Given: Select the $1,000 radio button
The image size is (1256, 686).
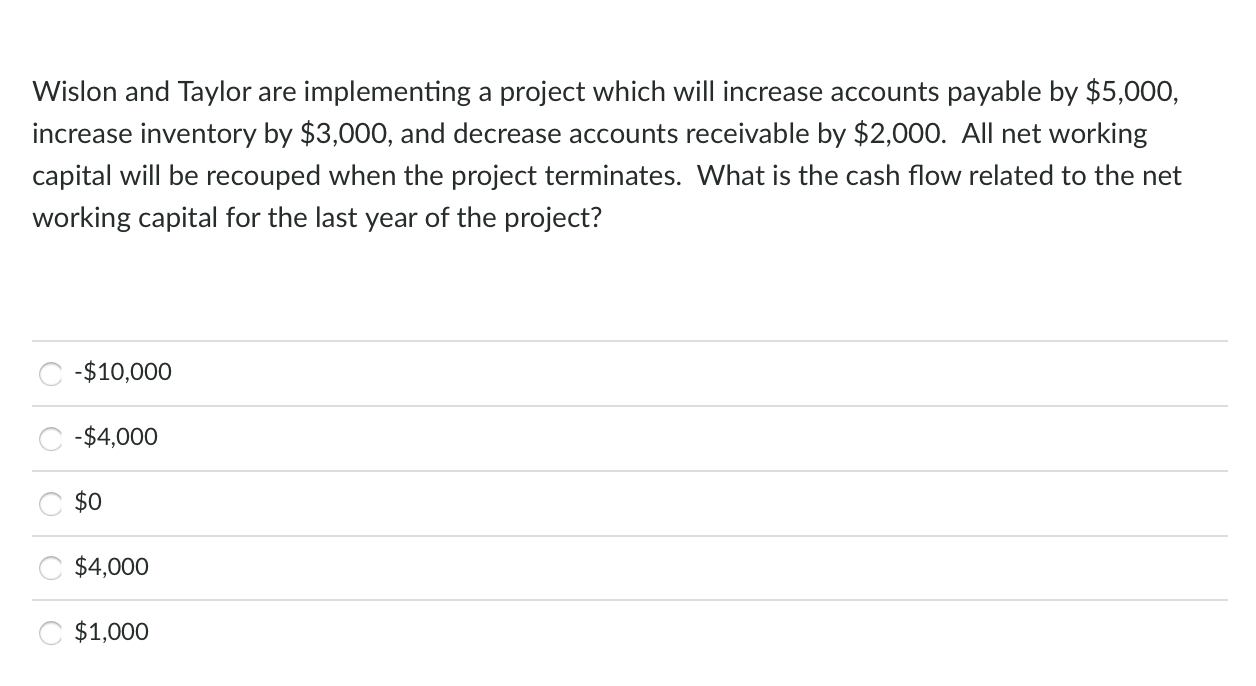Looking at the screenshot, I should click(x=50, y=632).
